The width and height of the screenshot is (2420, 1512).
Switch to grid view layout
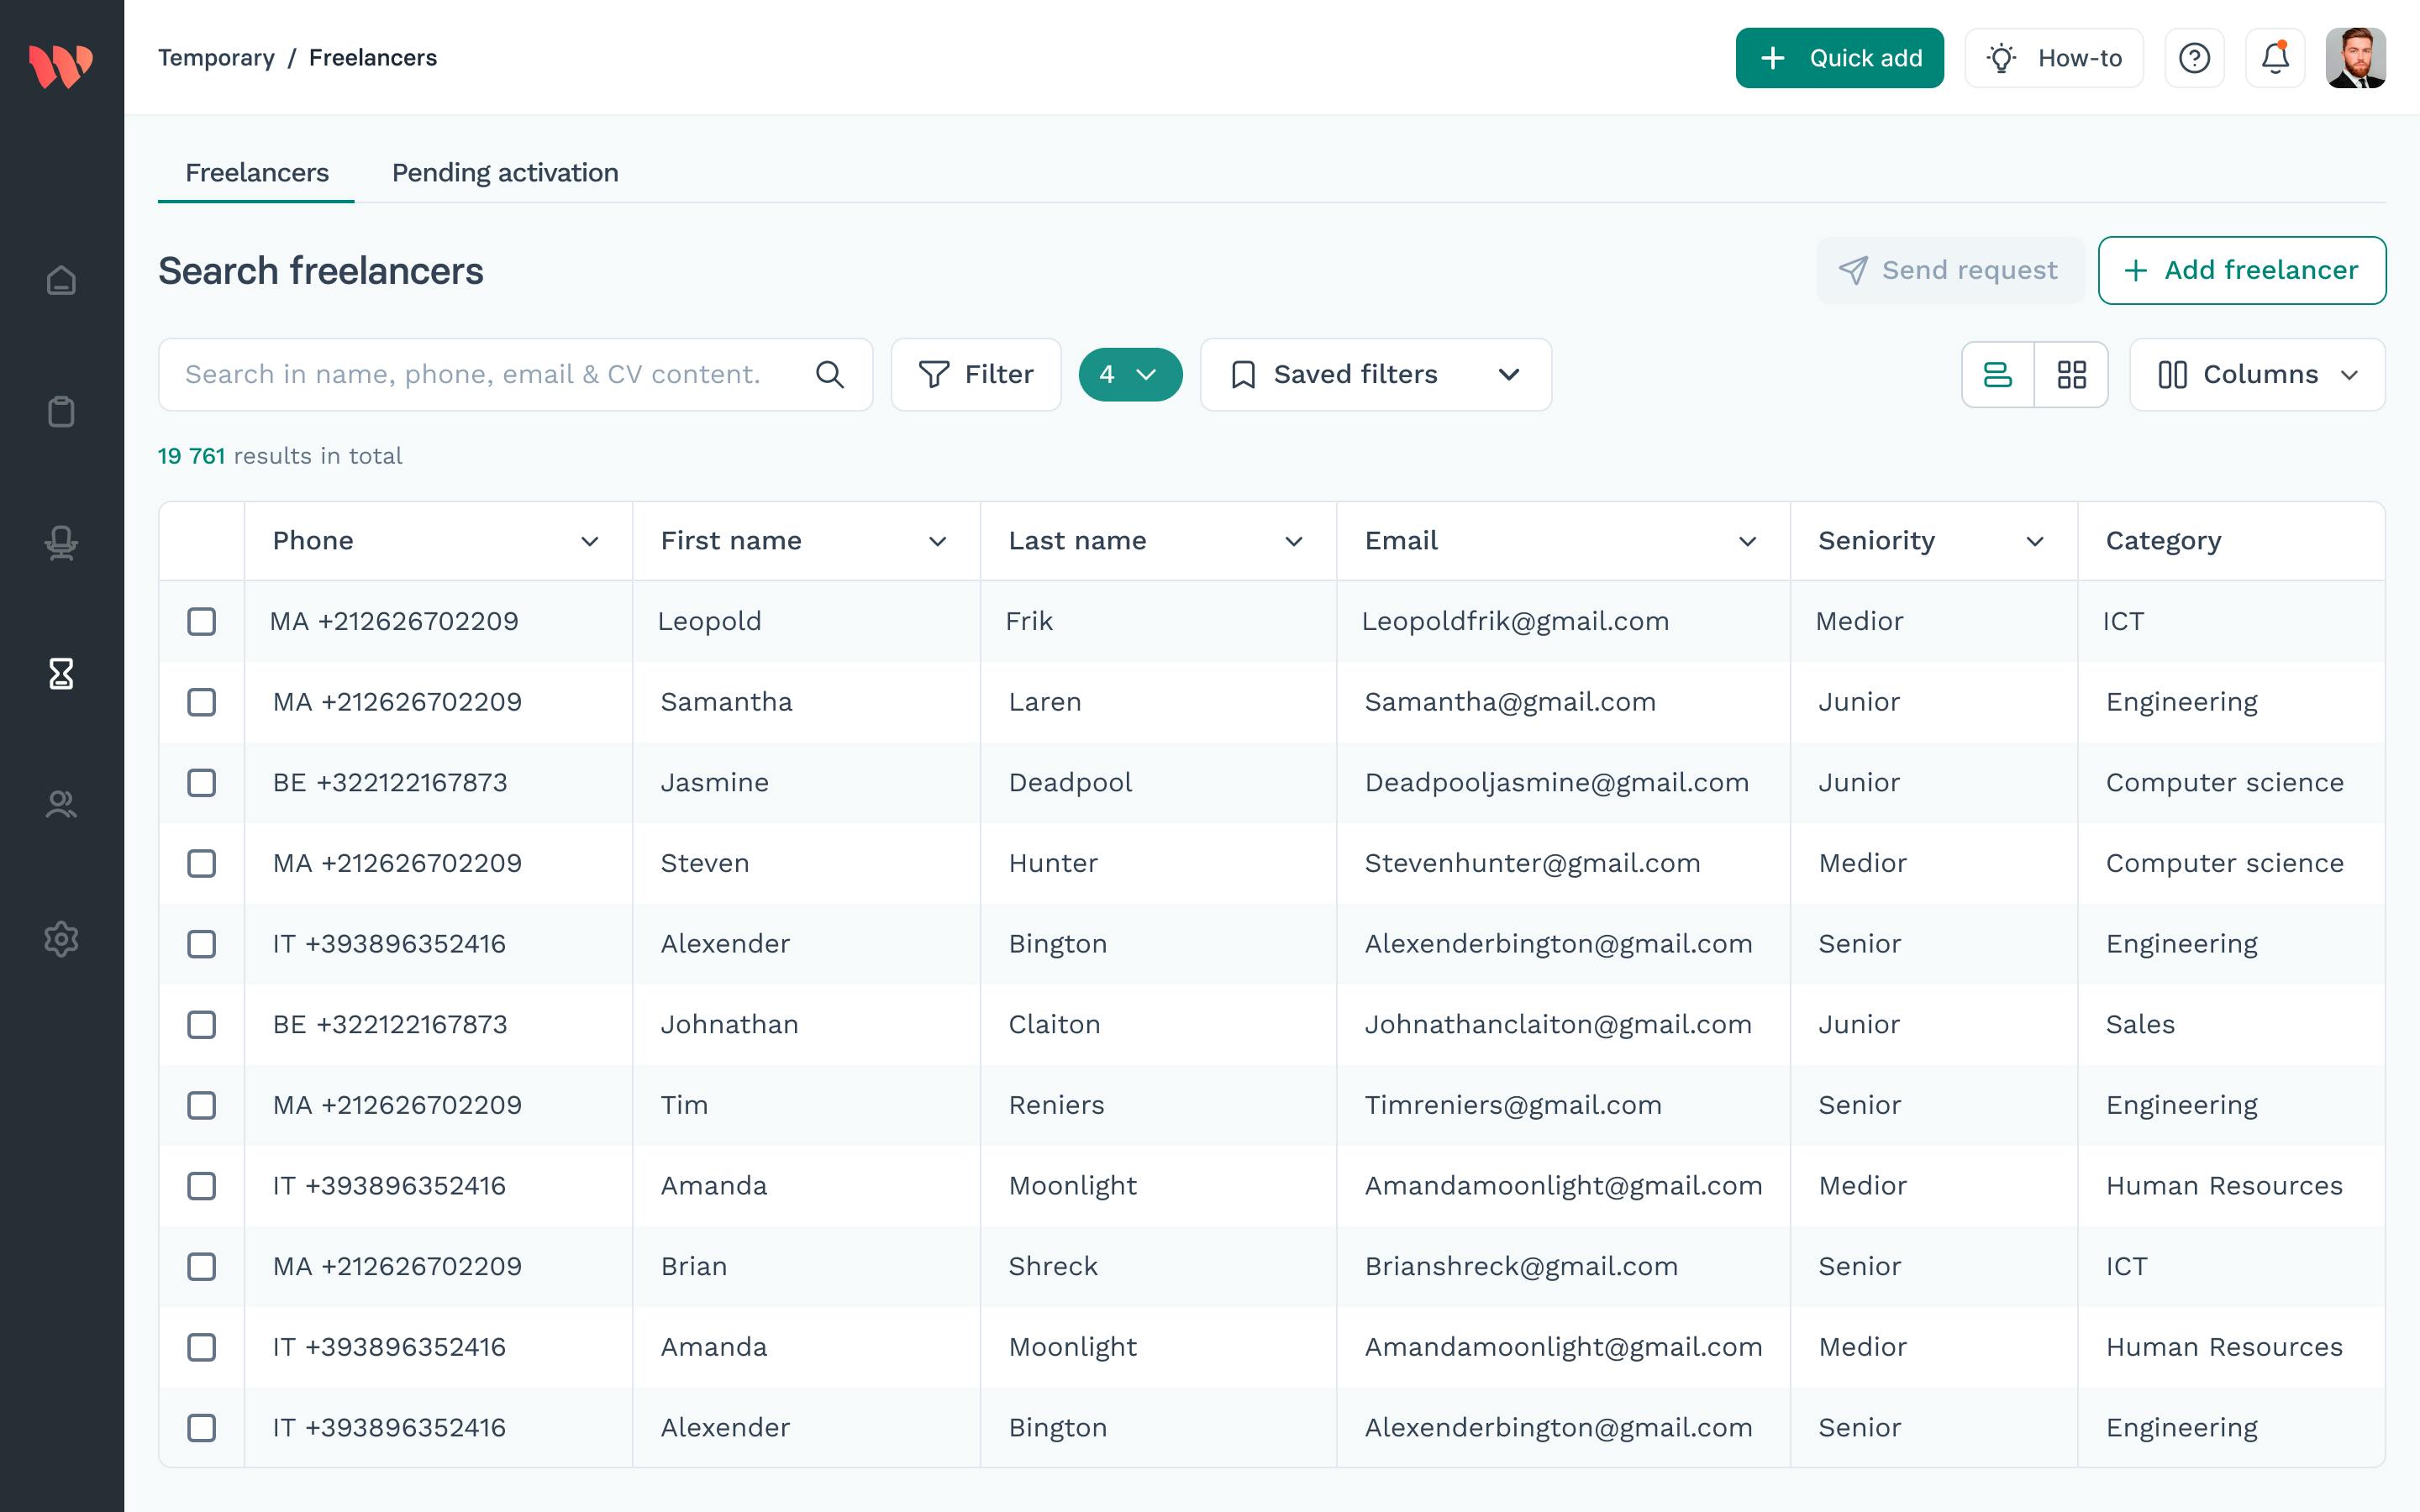click(2071, 375)
